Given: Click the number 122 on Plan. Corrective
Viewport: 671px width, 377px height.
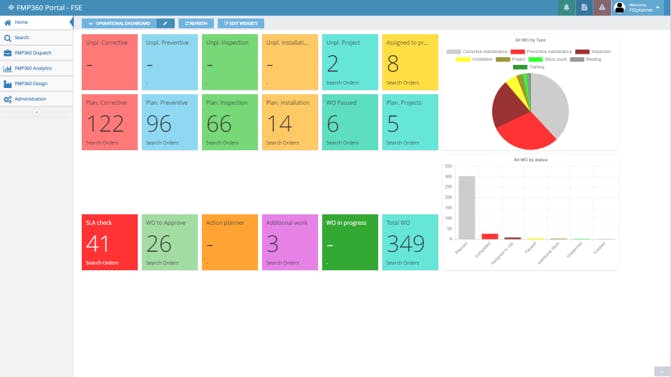Looking at the screenshot, I should pos(105,124).
